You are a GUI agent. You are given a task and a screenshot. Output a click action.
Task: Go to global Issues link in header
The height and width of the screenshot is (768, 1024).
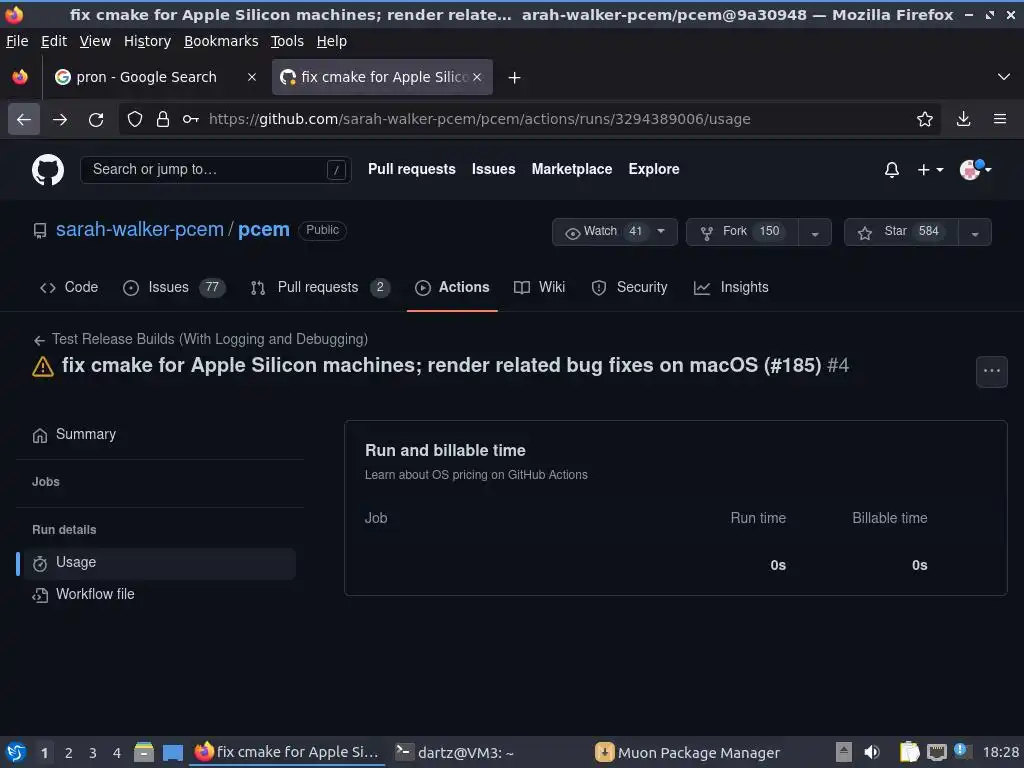[493, 169]
